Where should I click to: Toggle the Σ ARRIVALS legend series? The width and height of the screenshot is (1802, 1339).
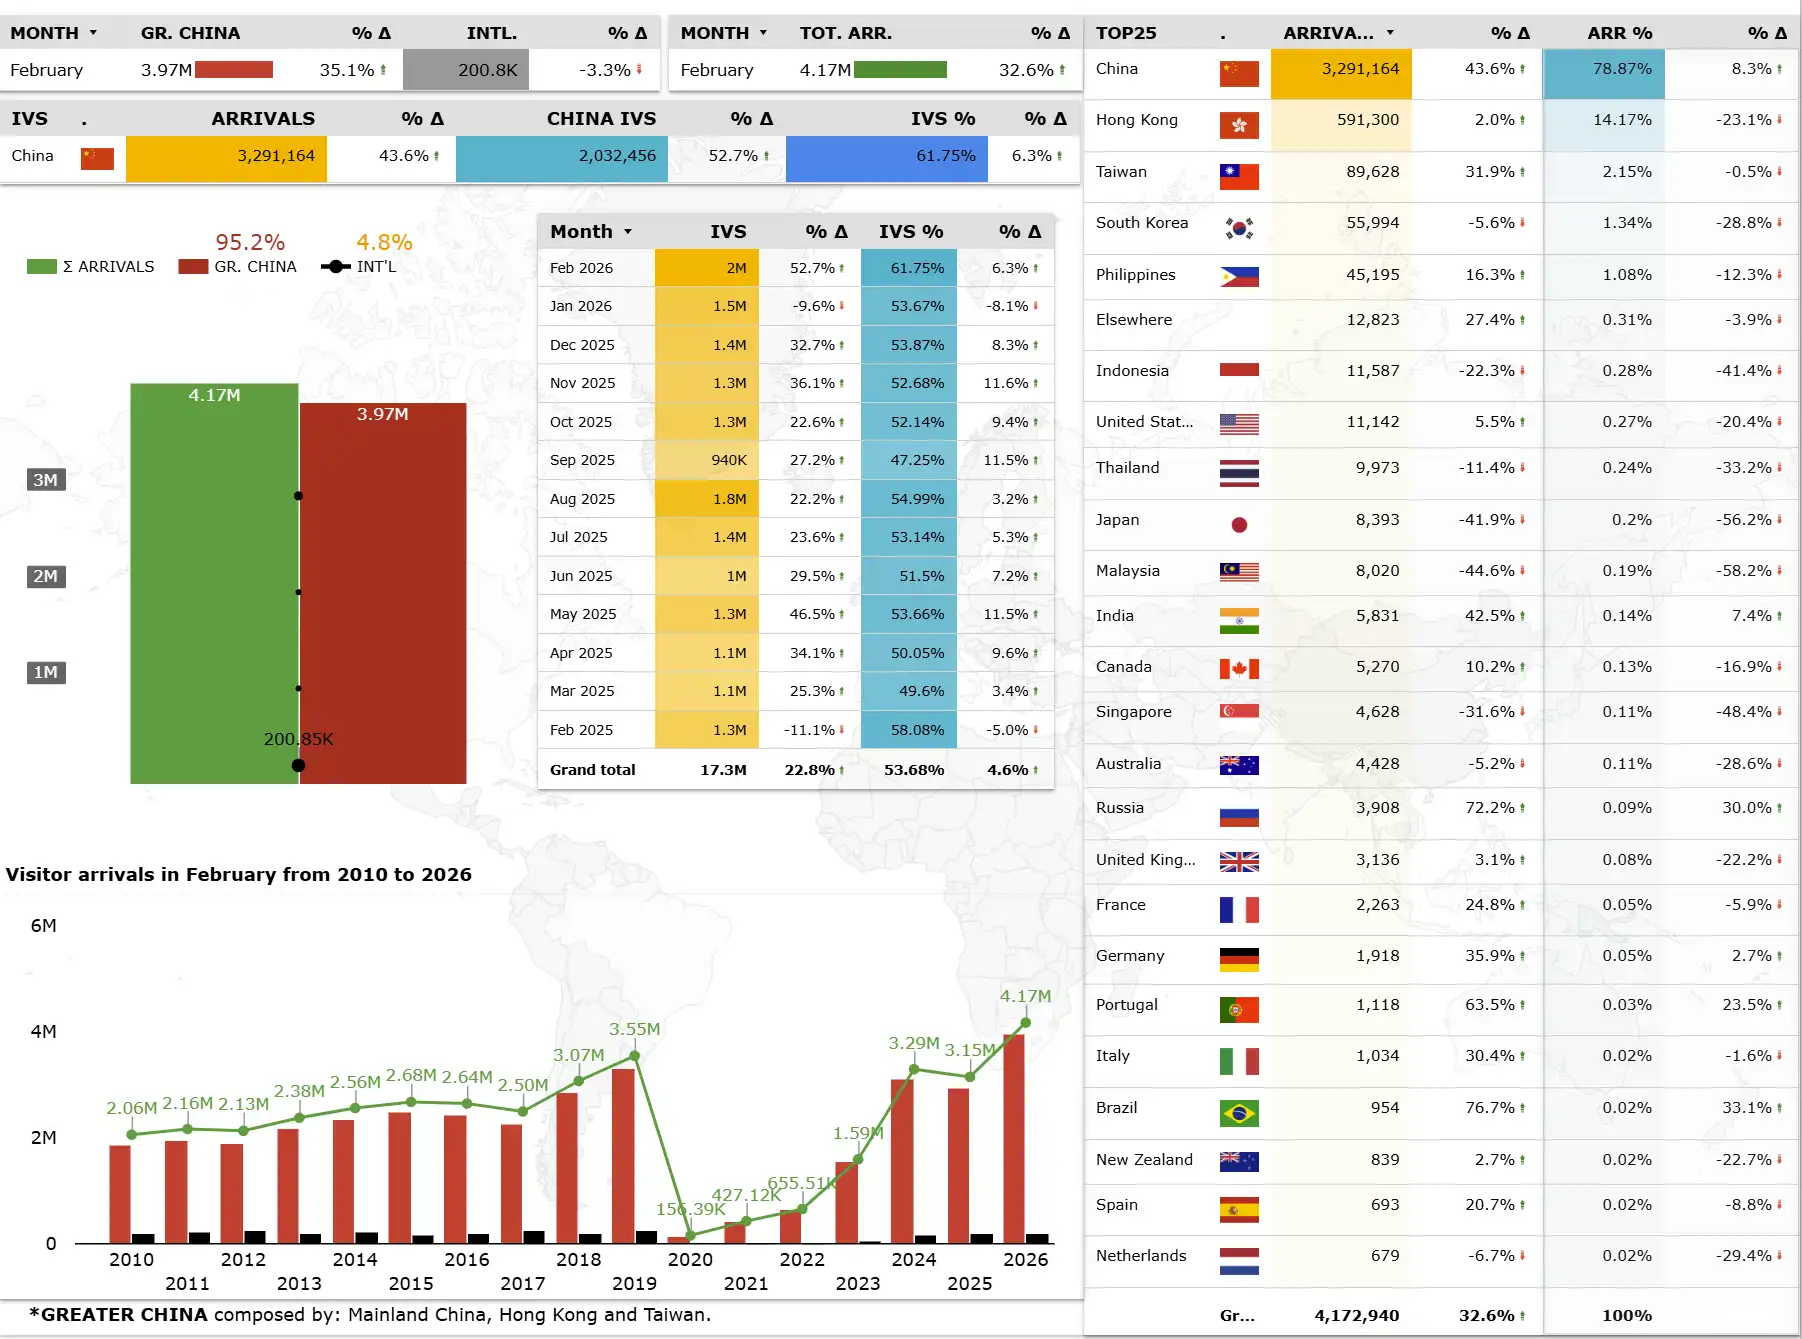[x=91, y=267]
